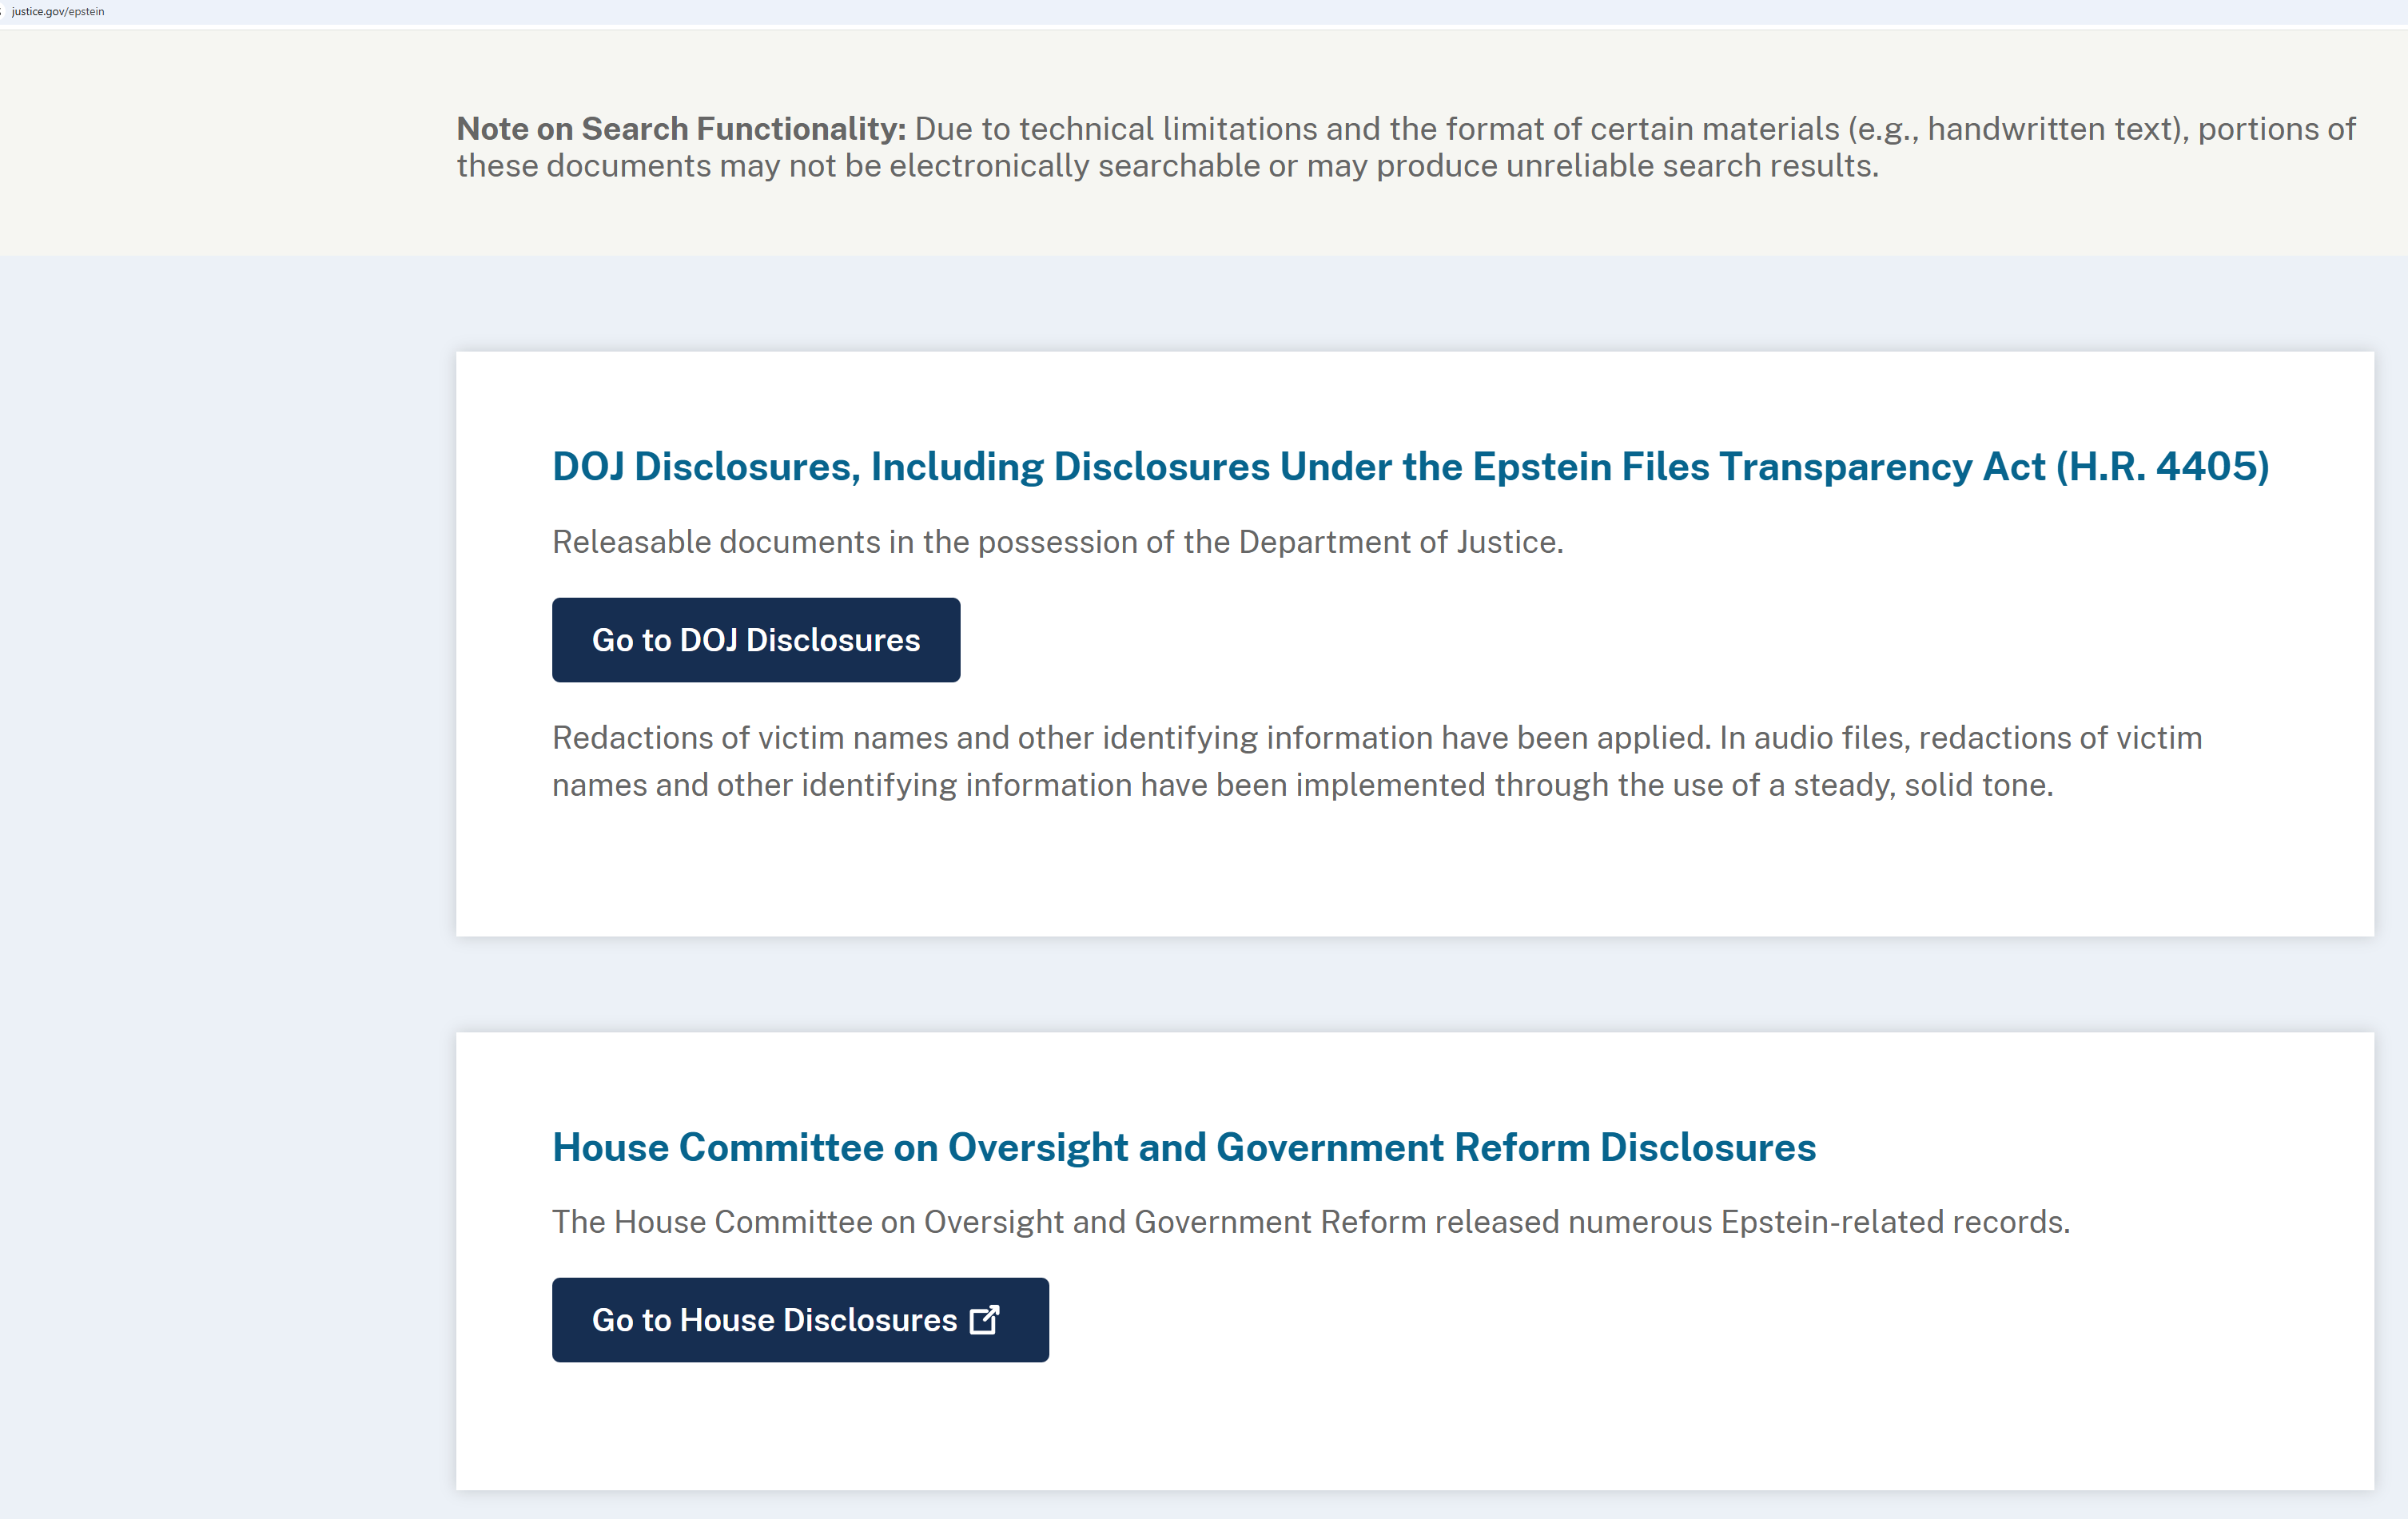Click '(H.R. 4405)' in the DOJ heading
The height and width of the screenshot is (1519, 2408).
point(2162,467)
